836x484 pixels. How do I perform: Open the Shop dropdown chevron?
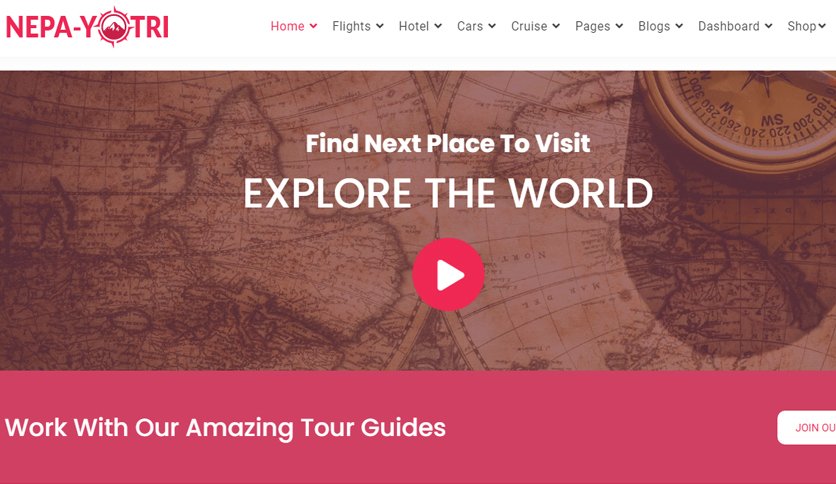pyautogui.click(x=822, y=26)
